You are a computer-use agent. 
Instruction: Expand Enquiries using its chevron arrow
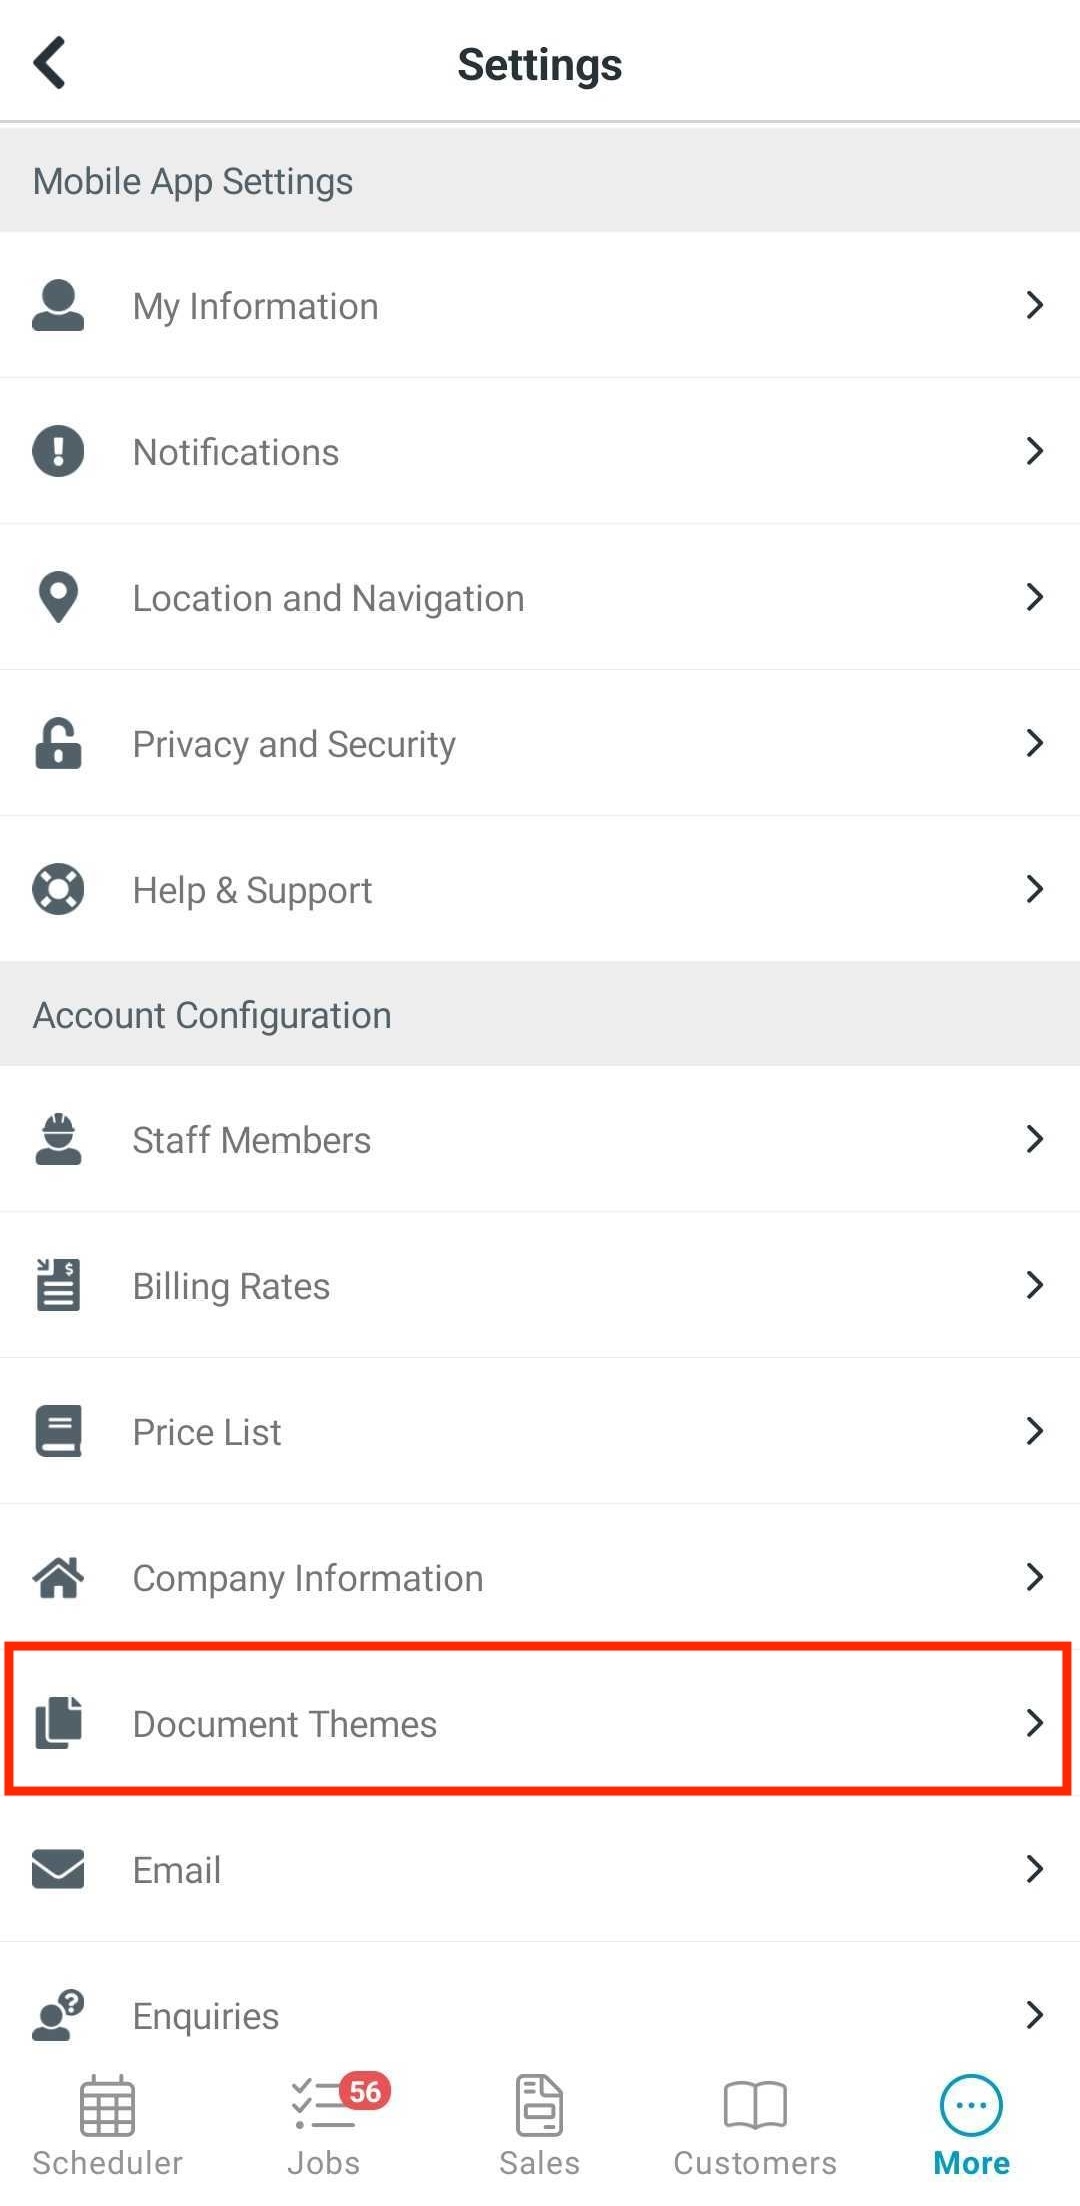pos(1035,2015)
